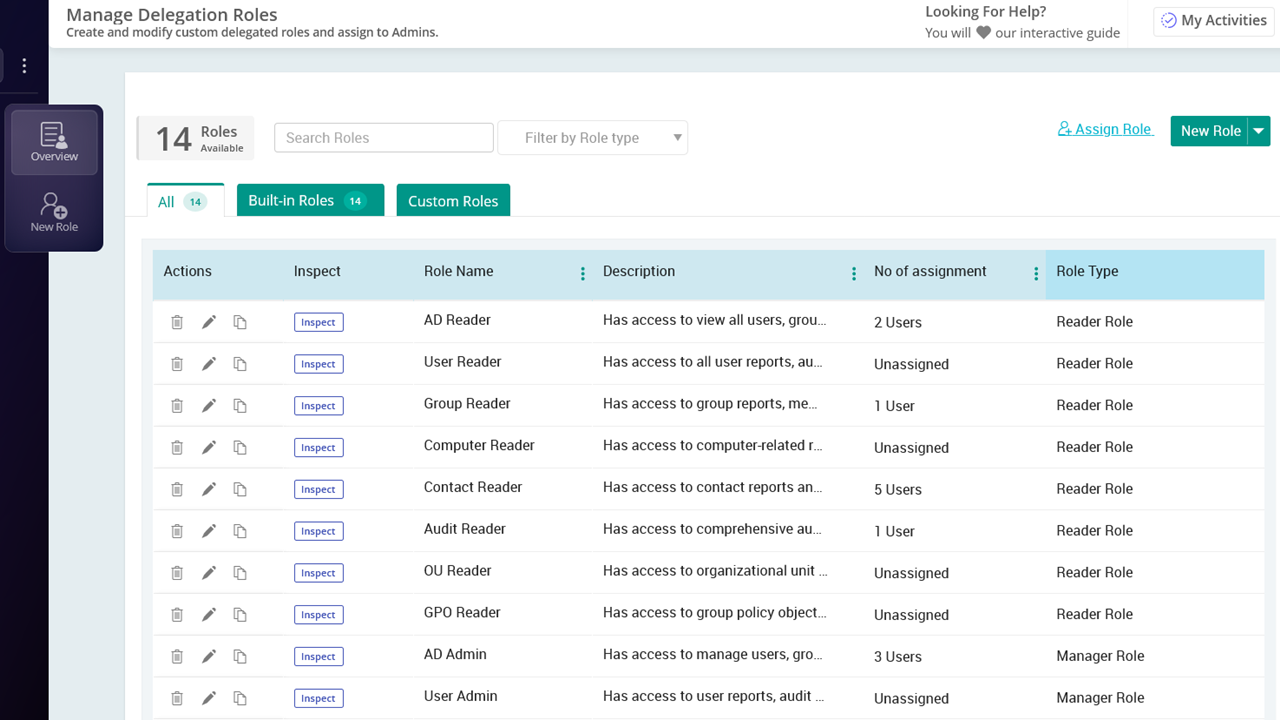Open the No of assignment column menu
Viewport: 1280px width, 720px height.
1036,272
